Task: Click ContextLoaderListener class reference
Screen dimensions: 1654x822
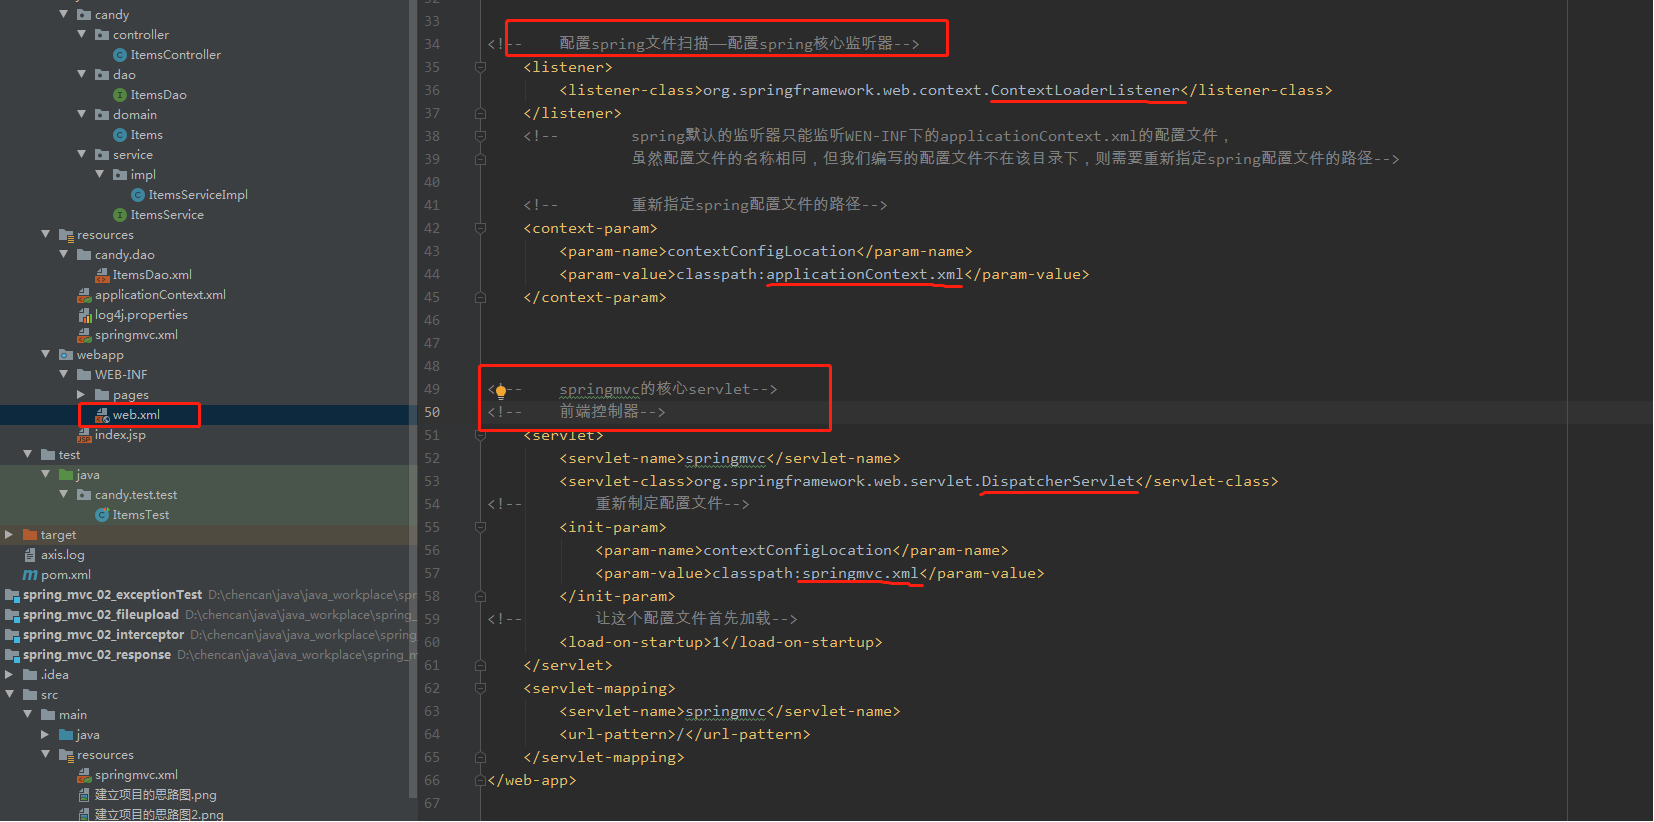Action: [x=1085, y=90]
